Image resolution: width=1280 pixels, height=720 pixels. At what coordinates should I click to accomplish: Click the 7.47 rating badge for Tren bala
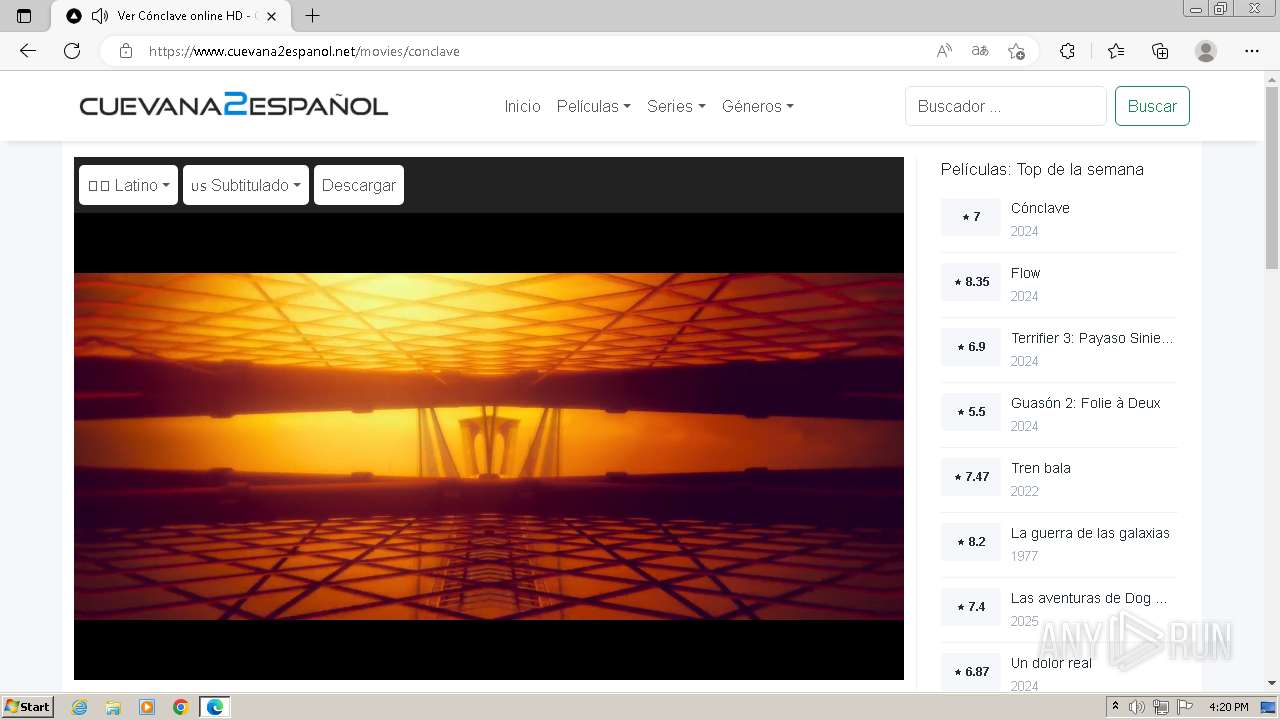pyautogui.click(x=970, y=477)
